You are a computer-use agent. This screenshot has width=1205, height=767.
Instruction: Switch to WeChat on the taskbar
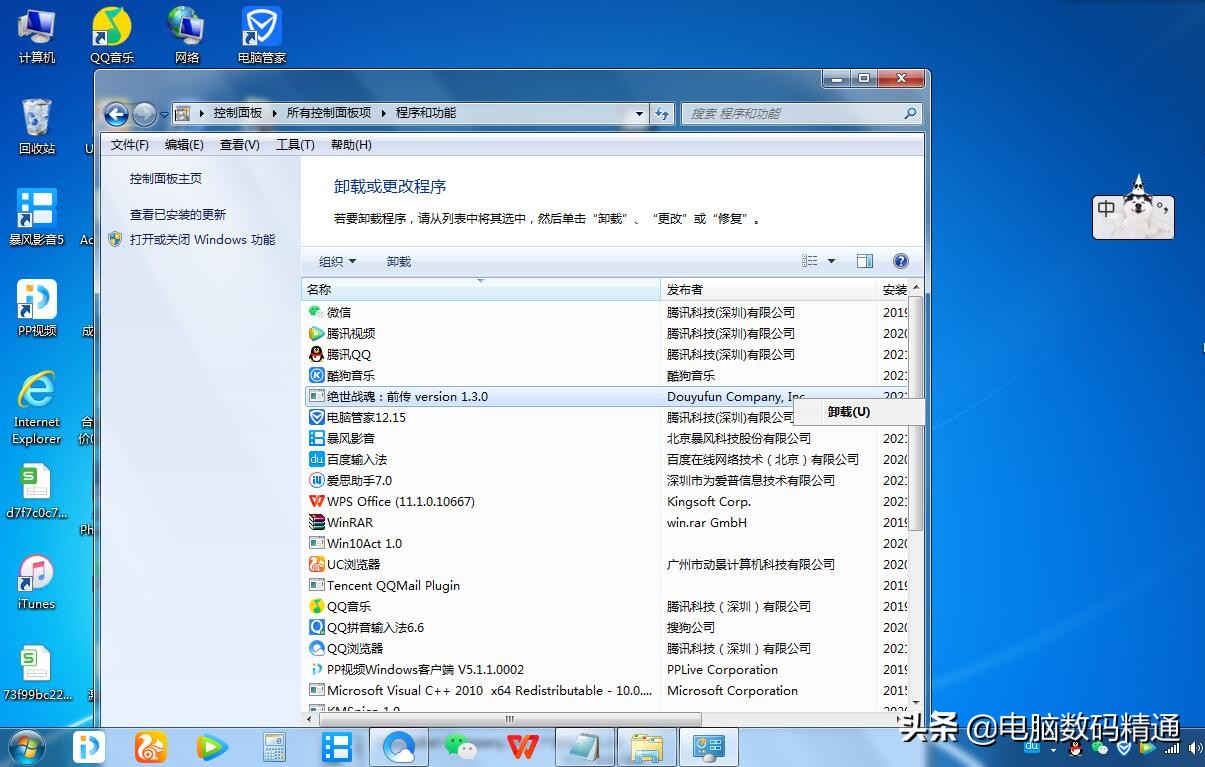tap(460, 747)
